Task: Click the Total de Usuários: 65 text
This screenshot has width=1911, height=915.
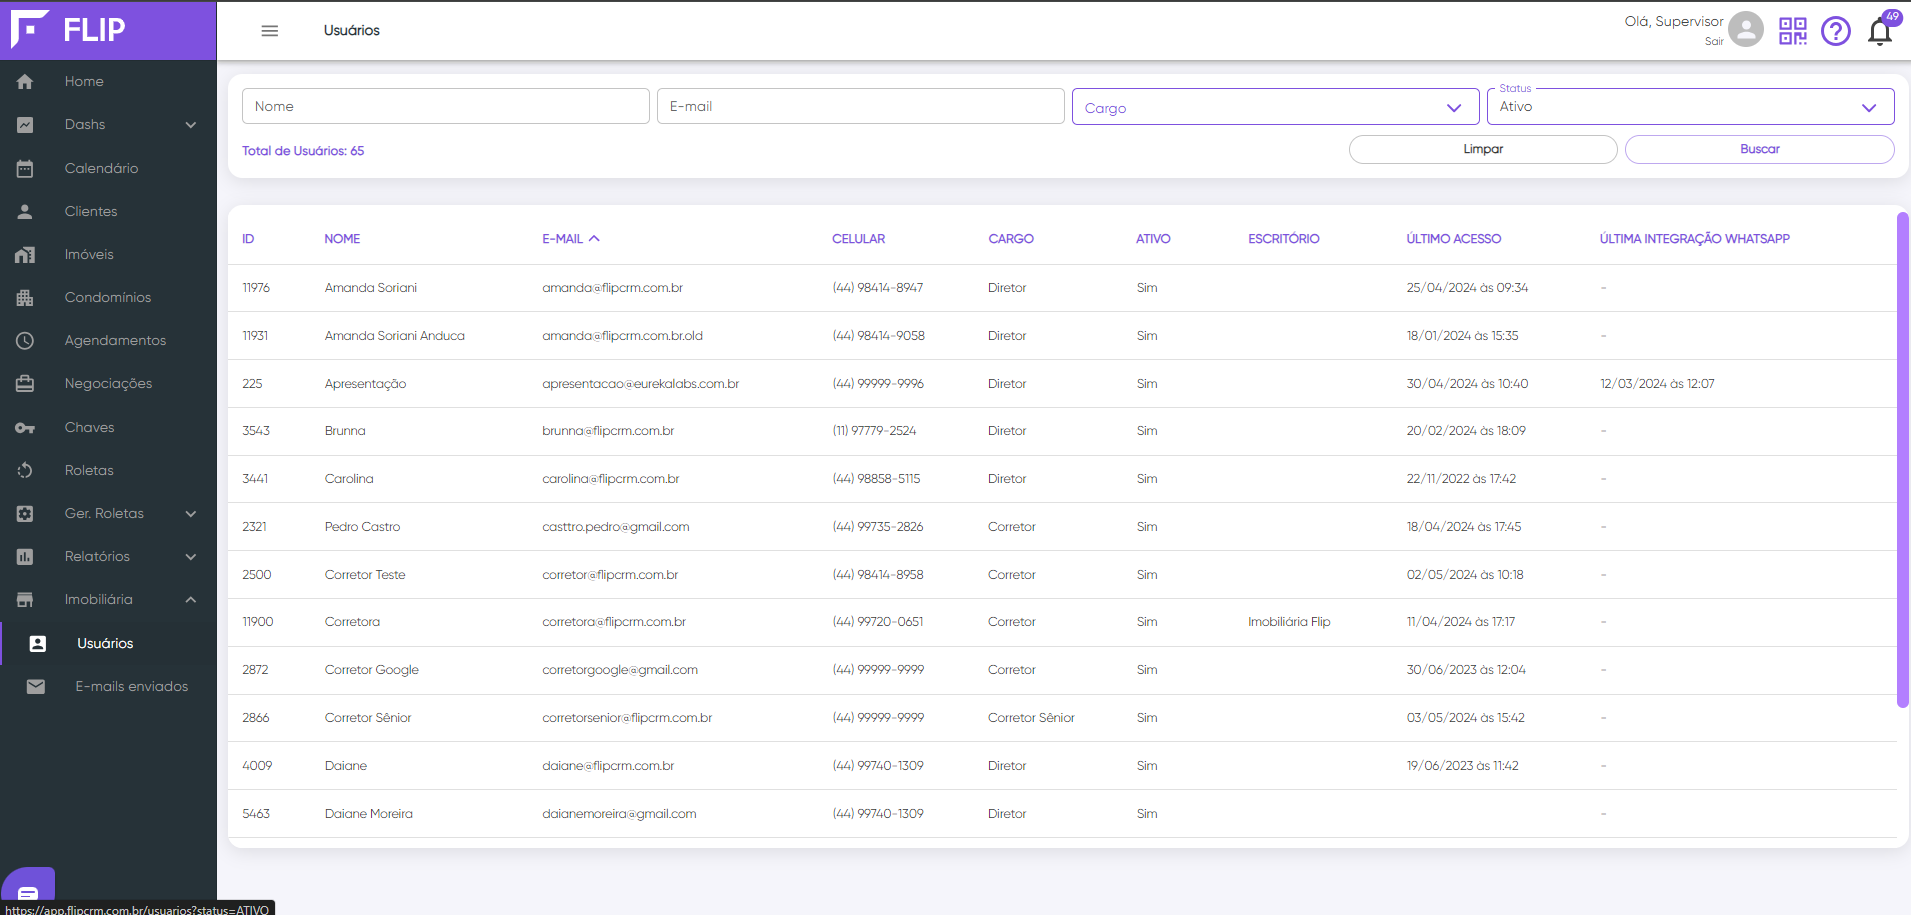Action: pyautogui.click(x=303, y=151)
